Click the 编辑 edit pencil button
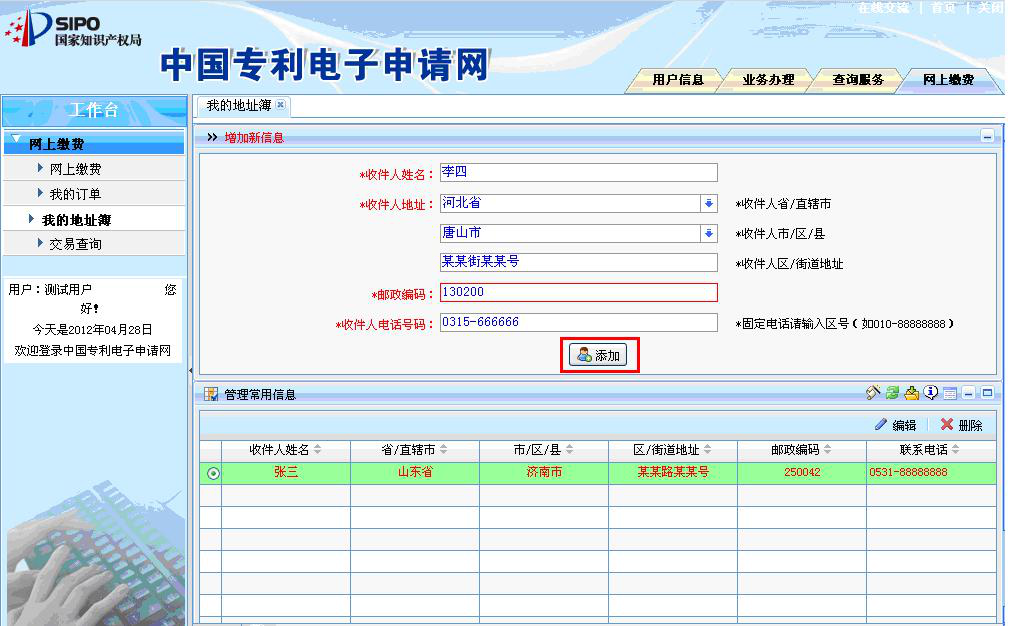Image resolution: width=1023 pixels, height=626 pixels. click(x=895, y=425)
